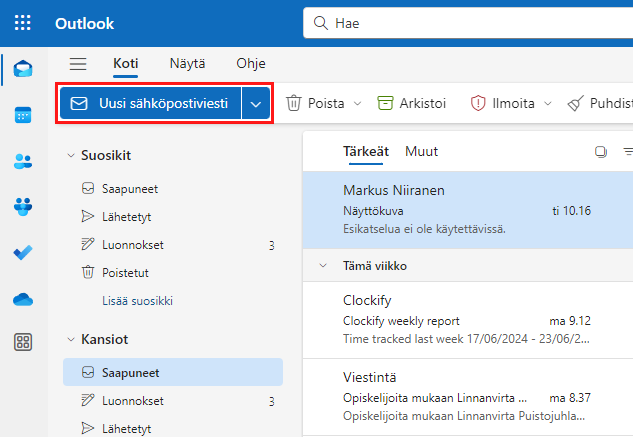Image resolution: width=633 pixels, height=437 pixels.
Task: Click in the Hae search field
Action: coord(468,23)
